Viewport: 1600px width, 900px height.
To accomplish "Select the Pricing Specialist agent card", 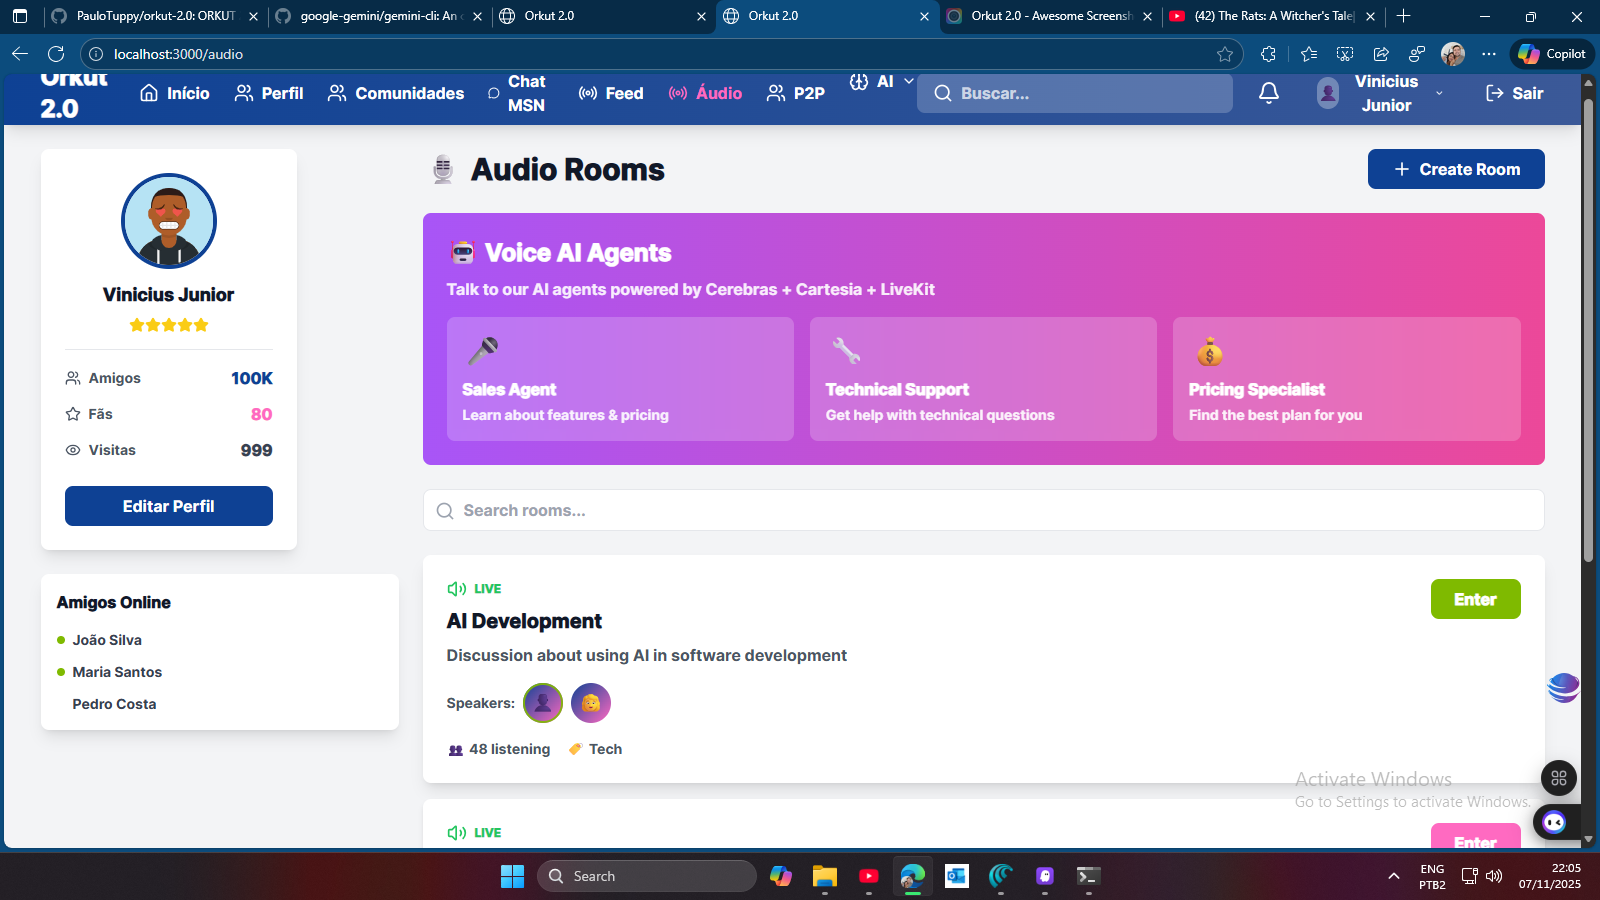I will point(1346,379).
